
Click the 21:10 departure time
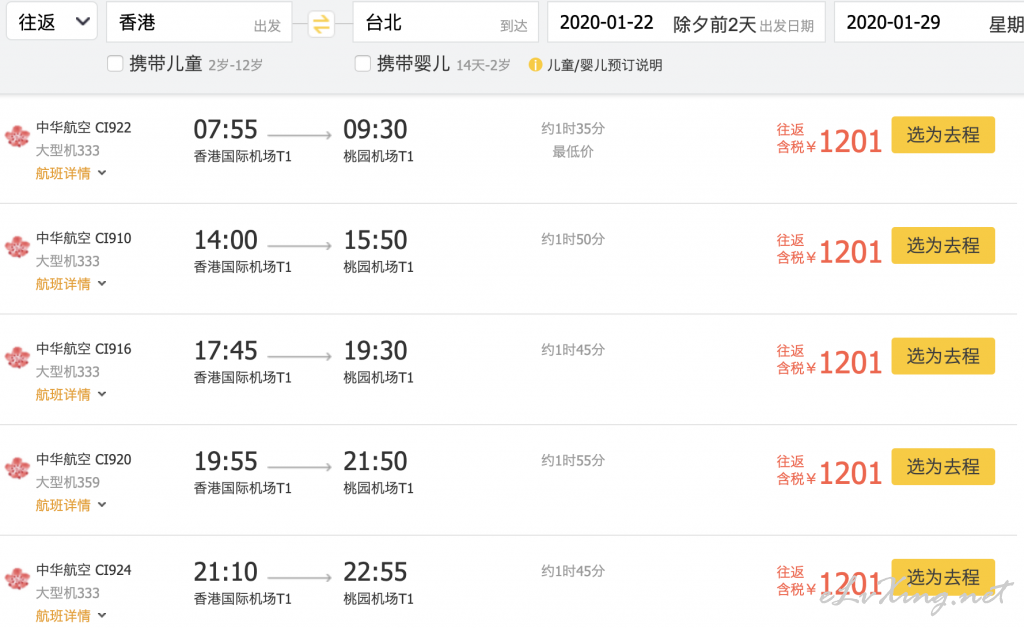226,572
